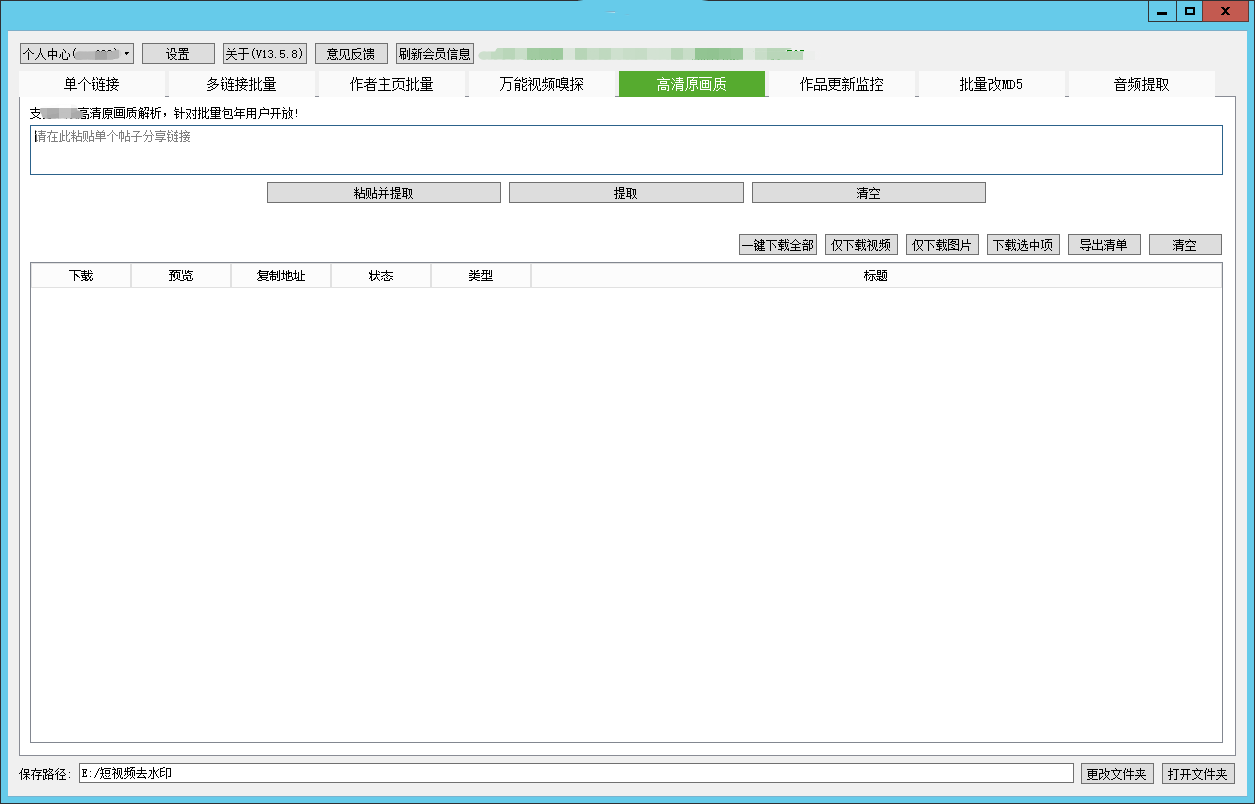The height and width of the screenshot is (804, 1255).
Task: Focus the share link paste text box
Action: click(626, 150)
